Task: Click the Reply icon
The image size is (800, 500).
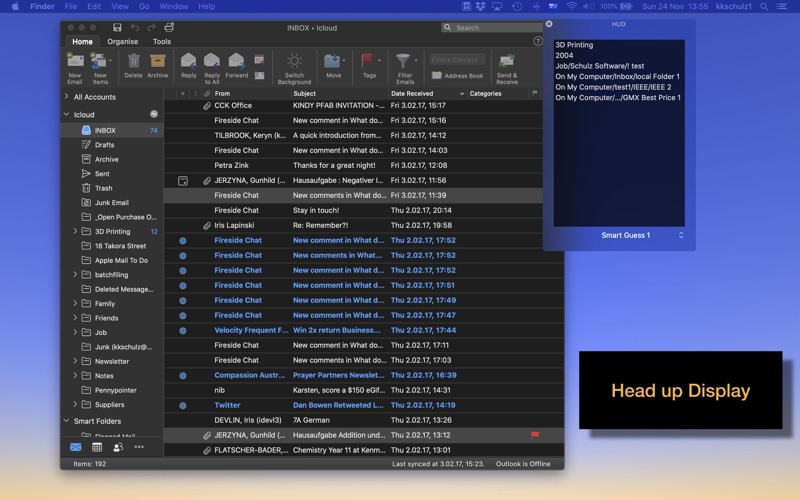Action: click(188, 61)
